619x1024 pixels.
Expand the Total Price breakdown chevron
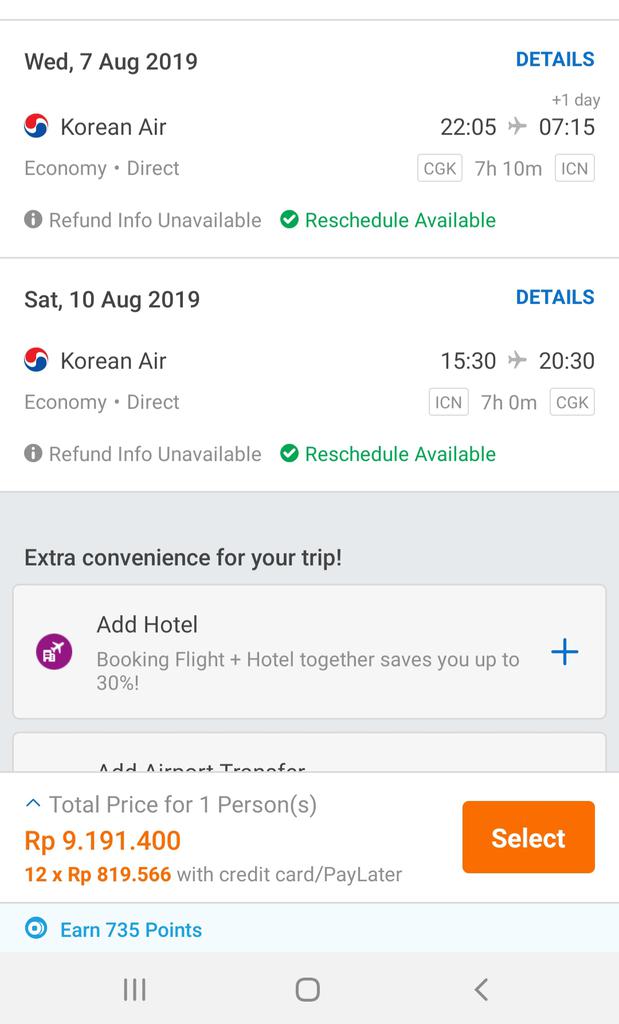coord(33,803)
